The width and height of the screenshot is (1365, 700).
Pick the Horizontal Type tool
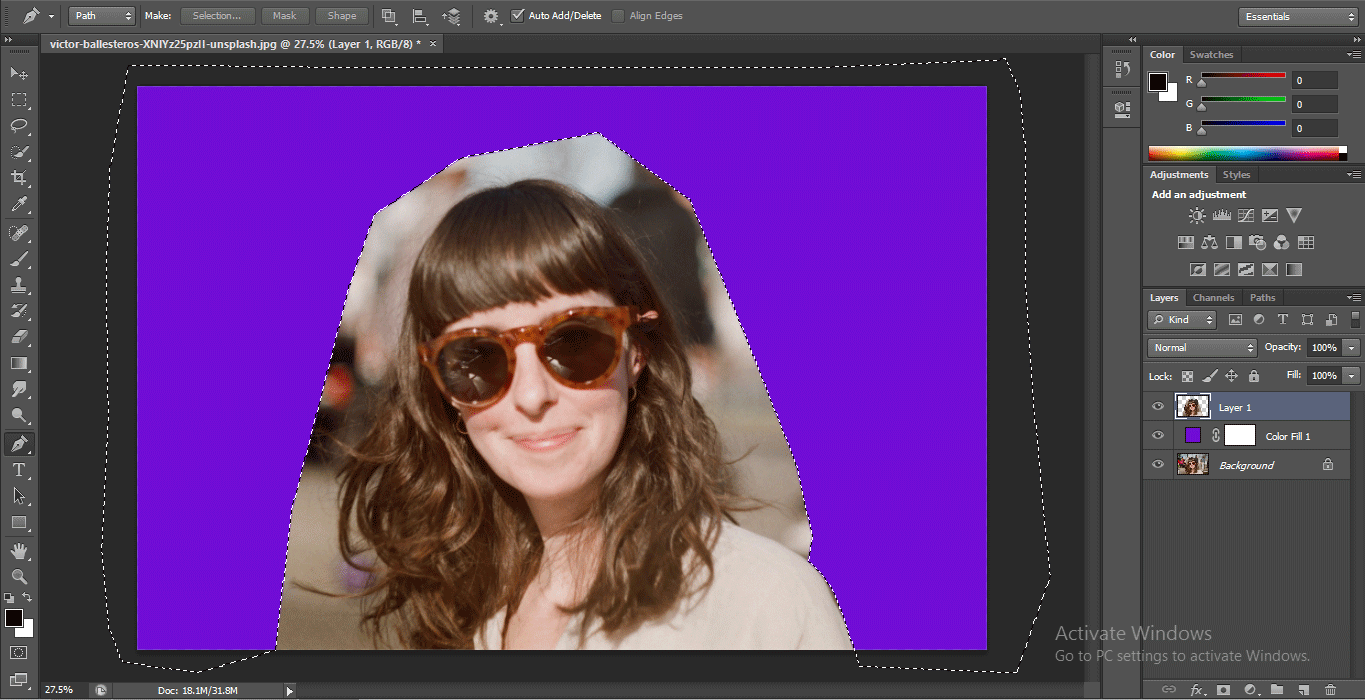(x=19, y=470)
